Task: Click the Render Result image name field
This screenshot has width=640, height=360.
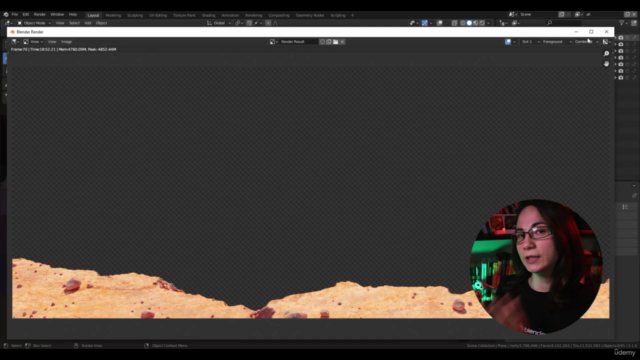Action: [298, 42]
